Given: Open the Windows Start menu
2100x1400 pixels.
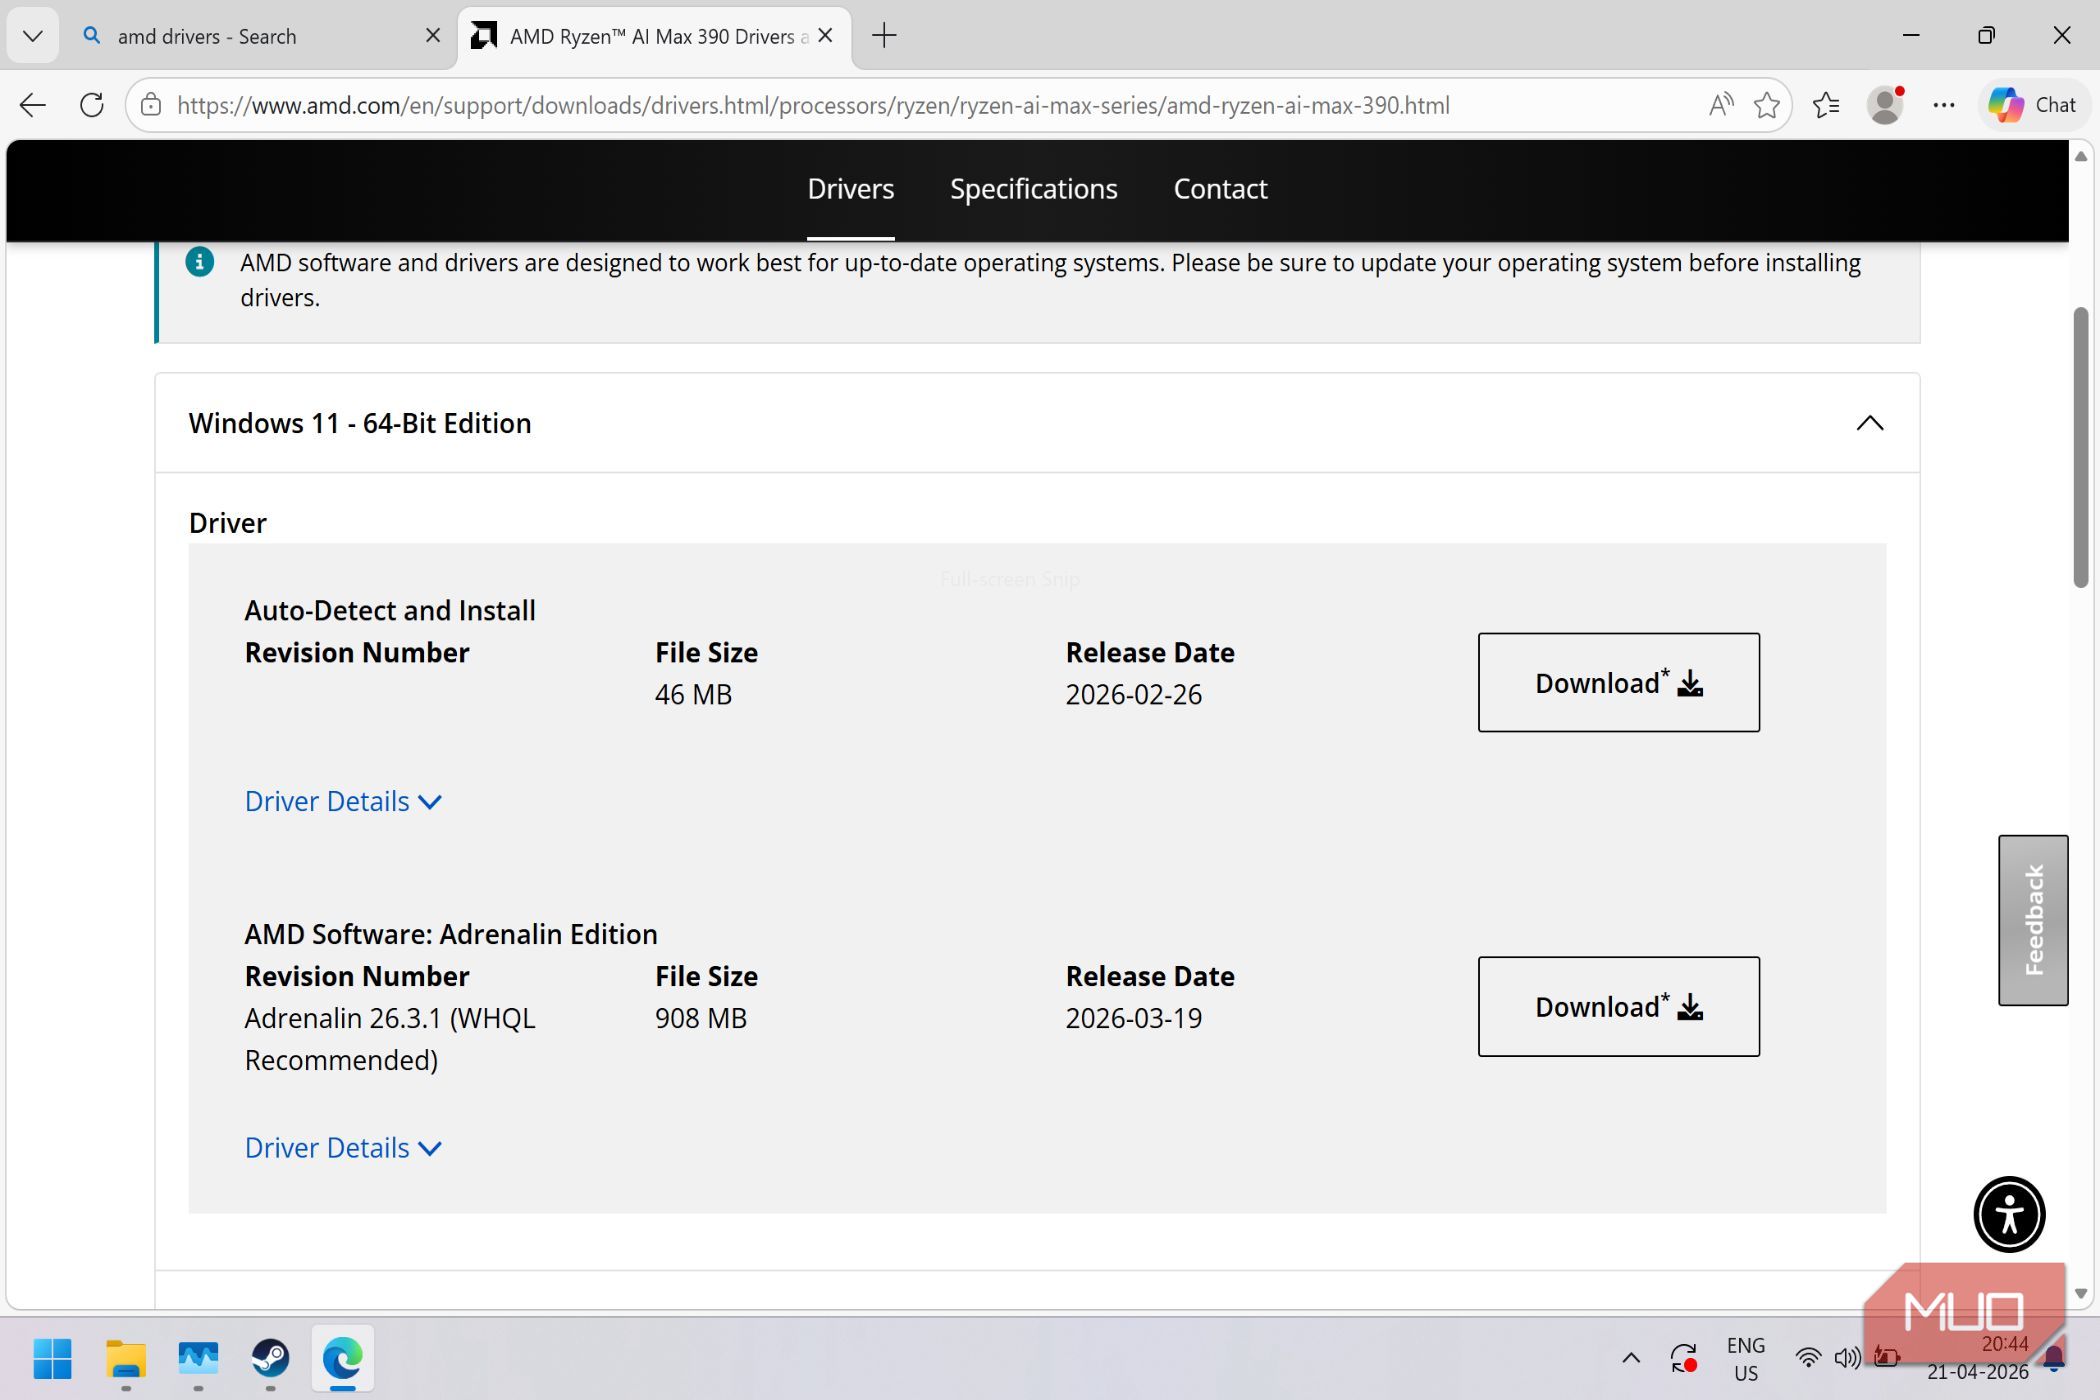Looking at the screenshot, I should pos(52,1358).
